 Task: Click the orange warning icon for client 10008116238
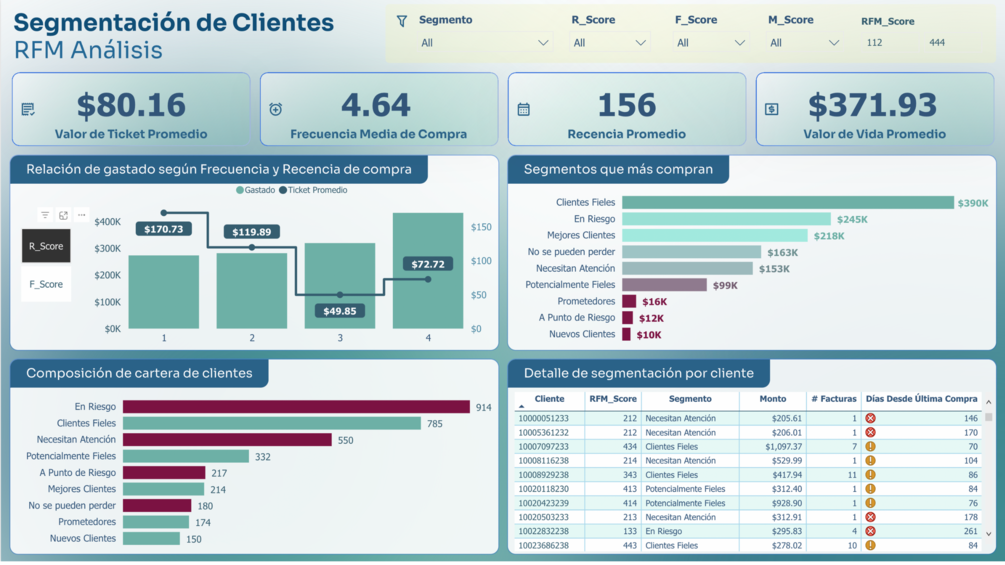point(870,461)
